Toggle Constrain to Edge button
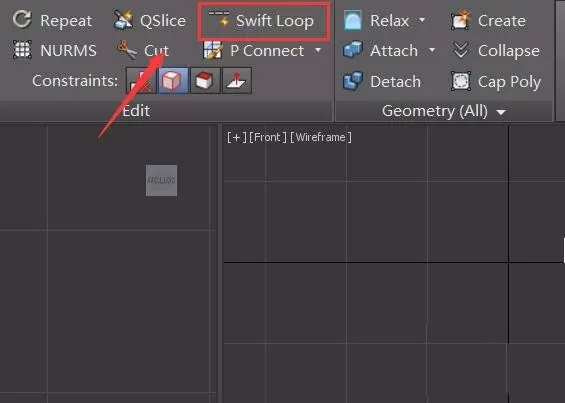 coord(173,80)
